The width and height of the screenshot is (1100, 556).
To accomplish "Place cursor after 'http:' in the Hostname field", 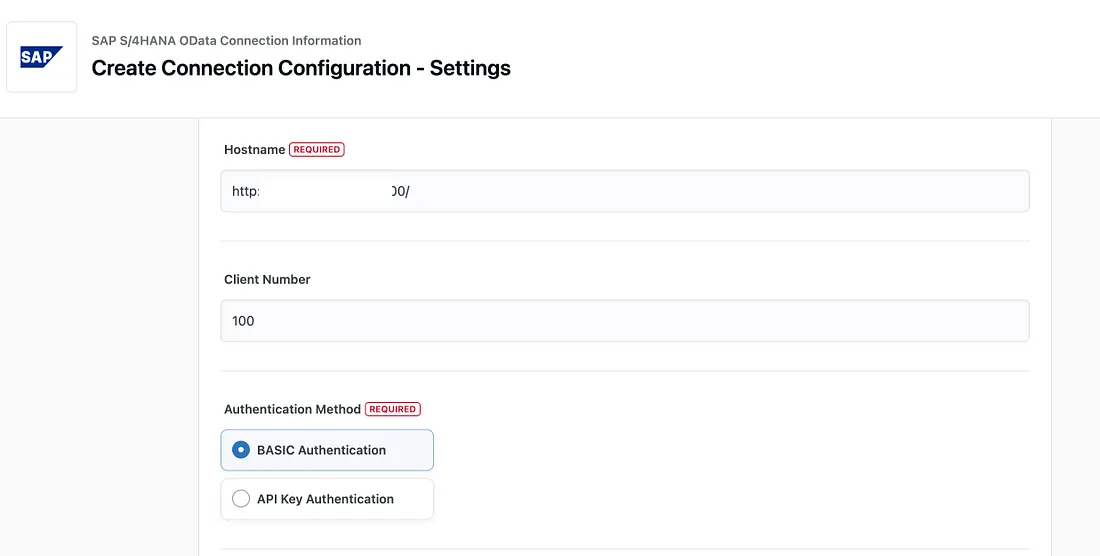I will 260,191.
